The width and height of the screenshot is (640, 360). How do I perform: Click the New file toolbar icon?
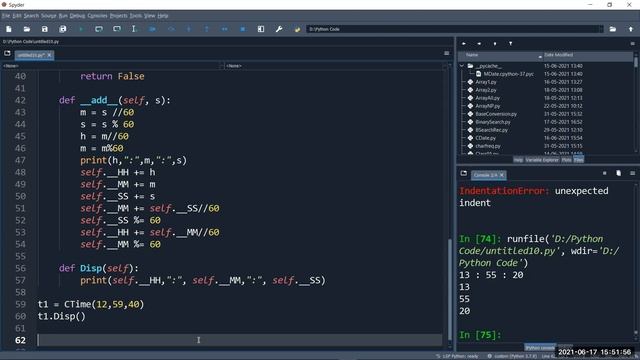point(9,29)
